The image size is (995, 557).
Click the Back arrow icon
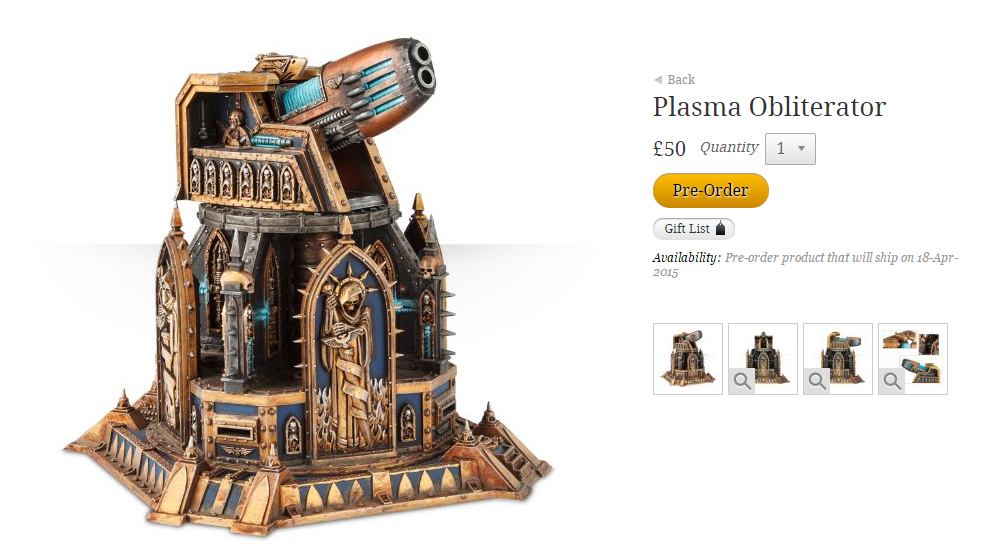pyautogui.click(x=658, y=80)
